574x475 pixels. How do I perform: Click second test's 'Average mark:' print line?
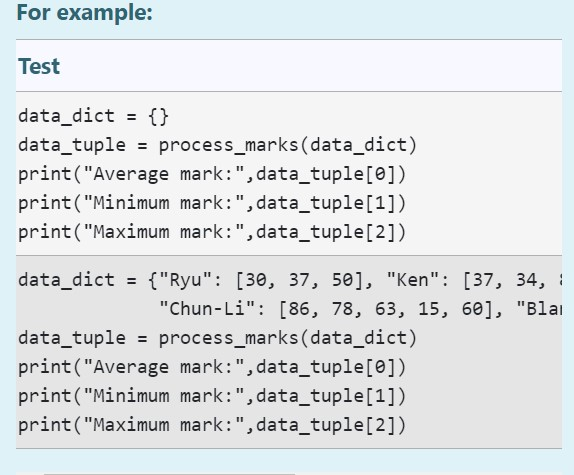(212, 367)
